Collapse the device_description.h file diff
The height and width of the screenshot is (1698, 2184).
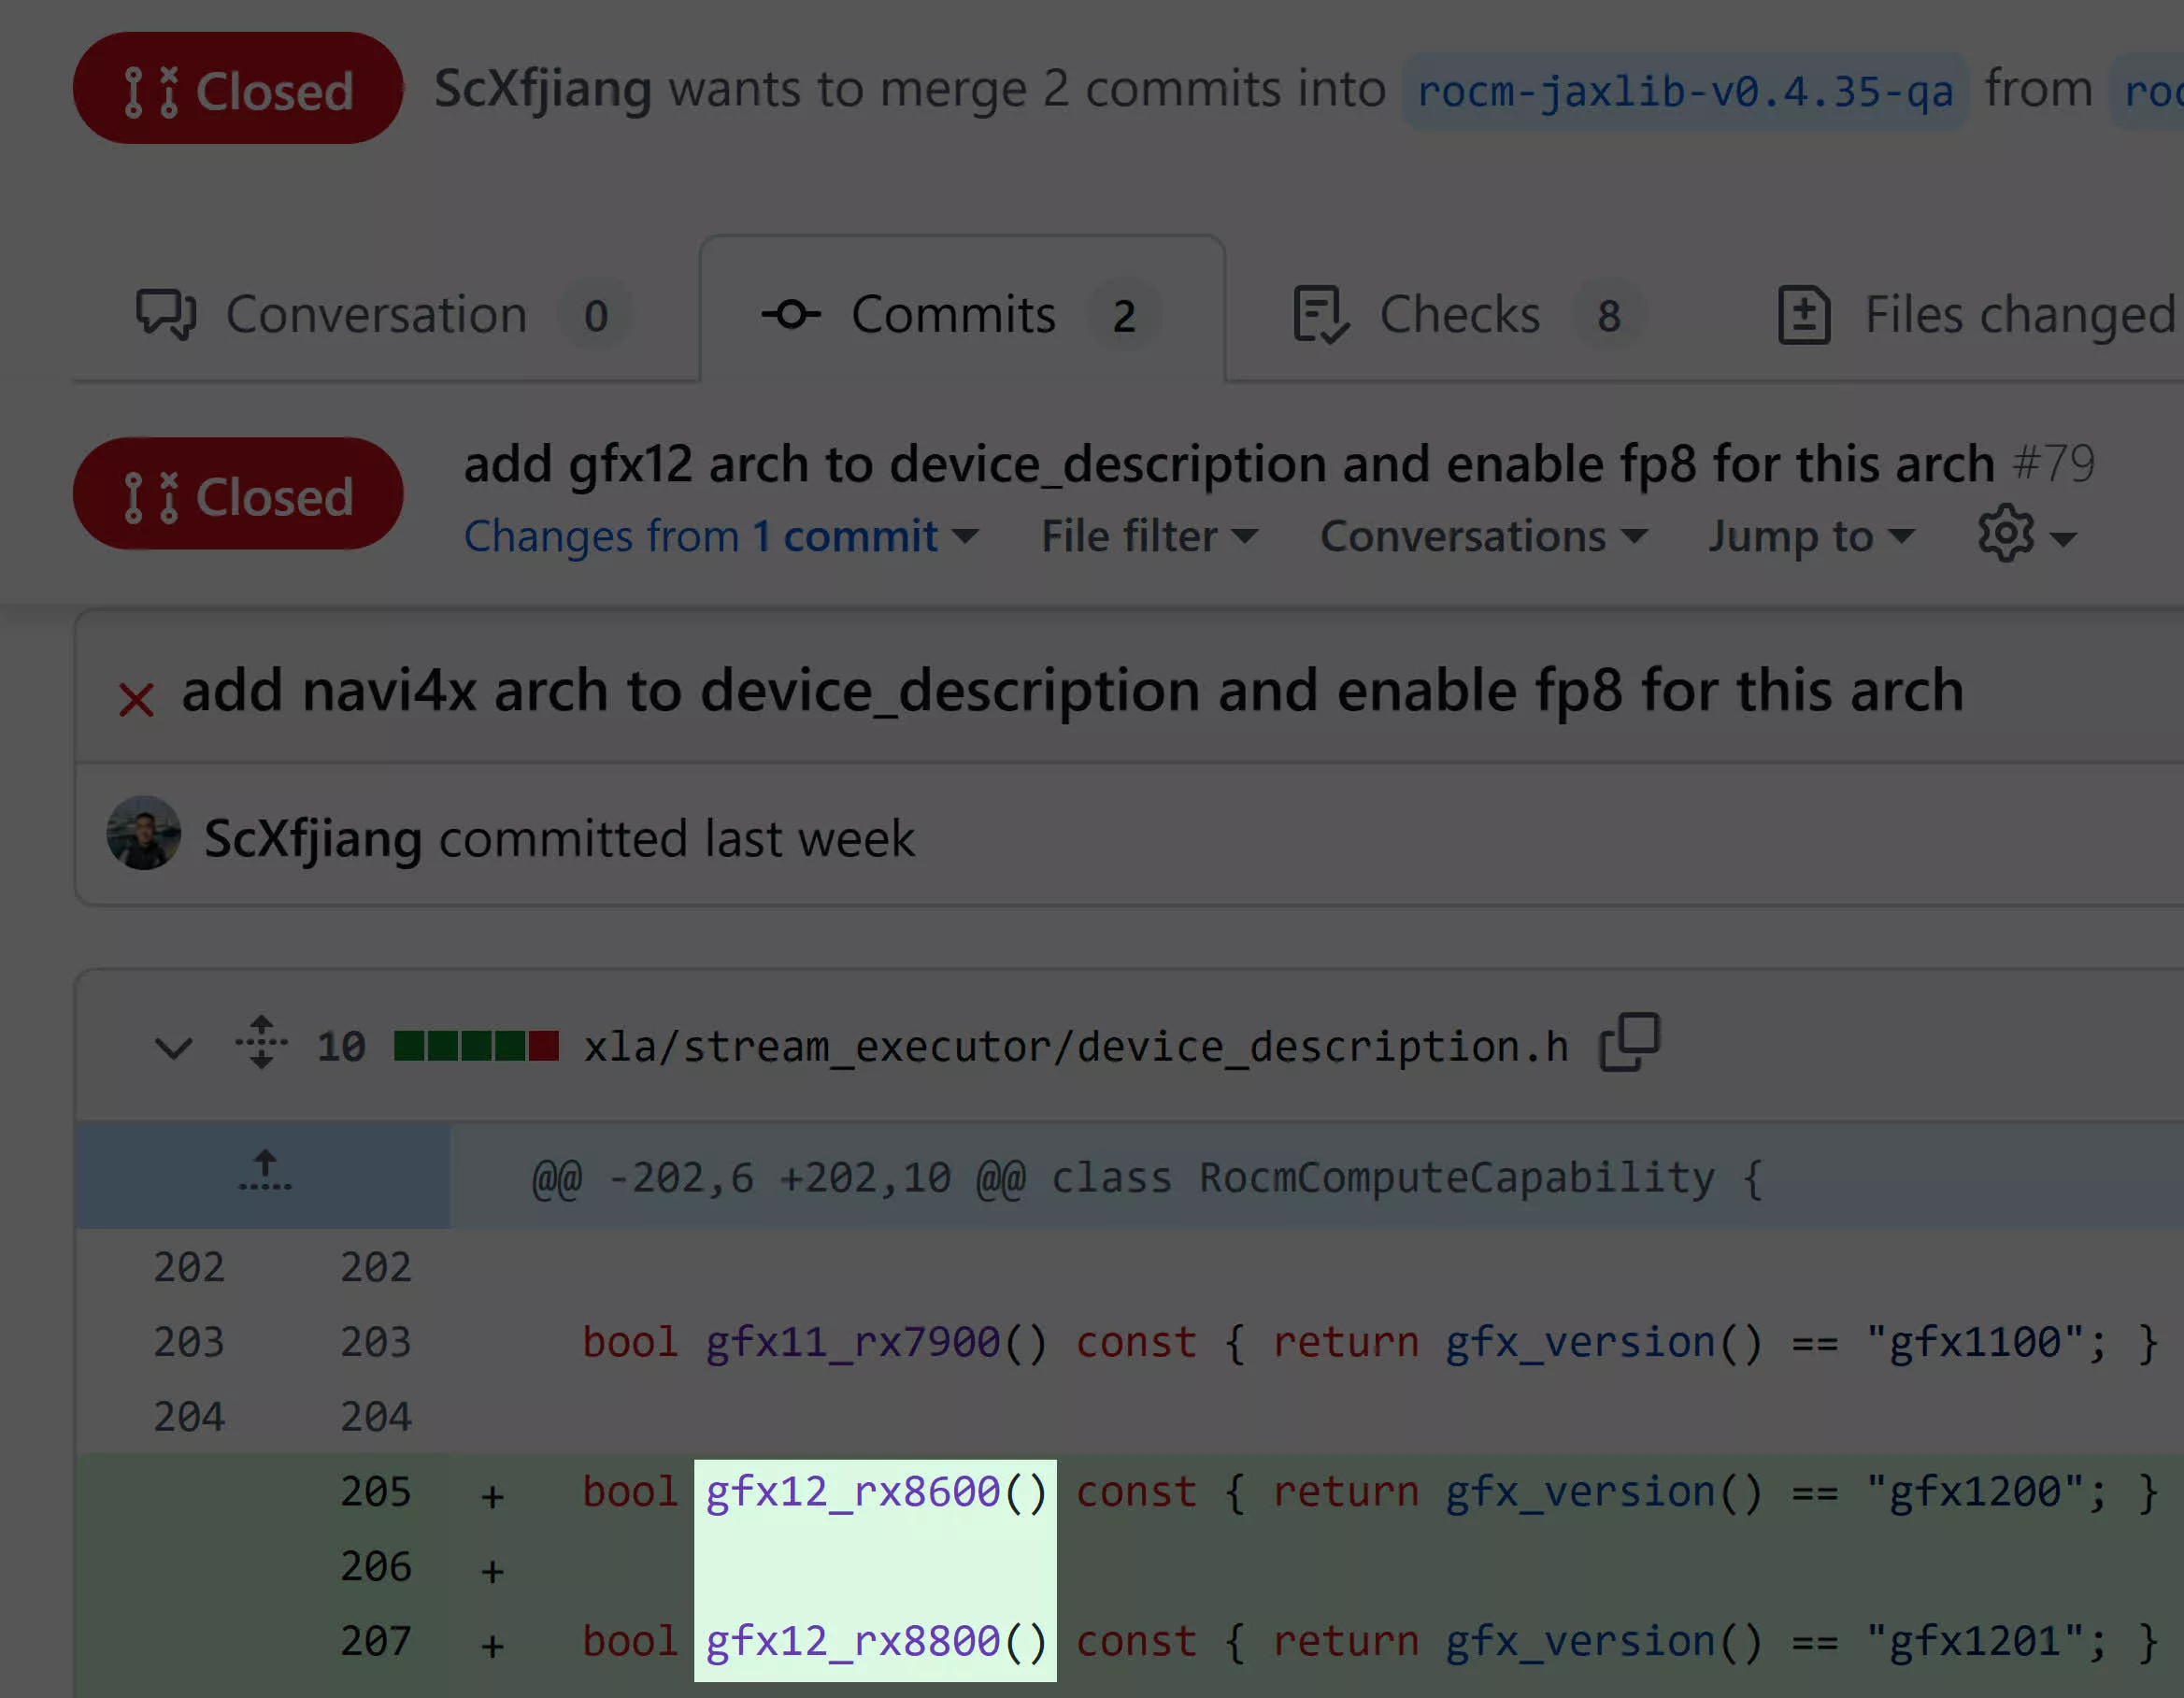(x=174, y=1048)
